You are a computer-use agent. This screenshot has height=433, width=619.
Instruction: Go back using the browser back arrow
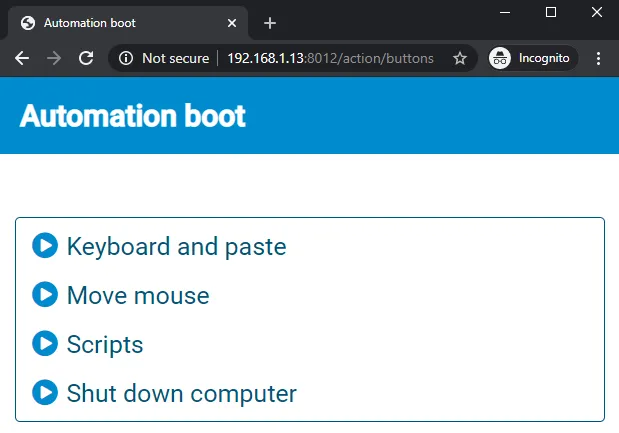[22, 59]
